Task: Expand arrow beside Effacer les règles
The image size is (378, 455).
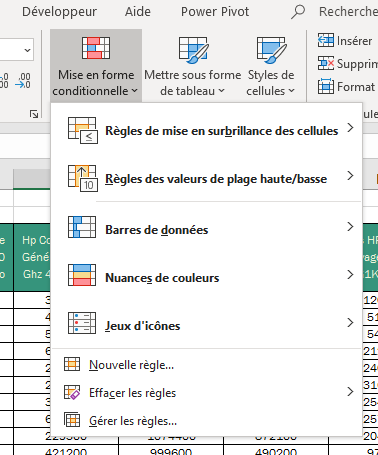Action: pos(350,392)
